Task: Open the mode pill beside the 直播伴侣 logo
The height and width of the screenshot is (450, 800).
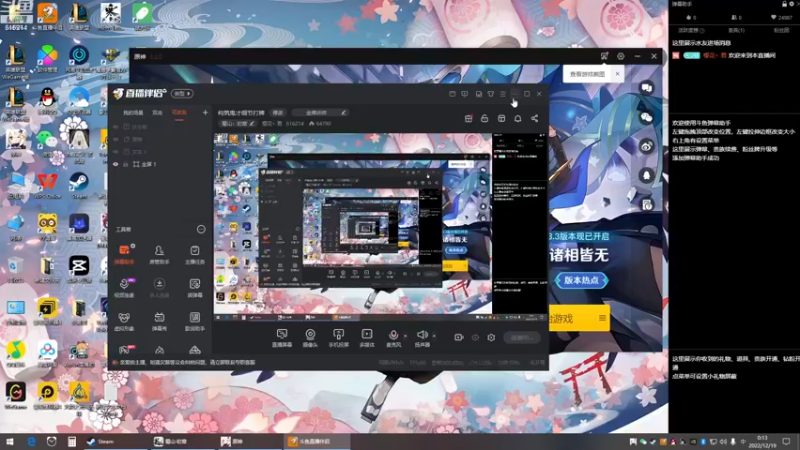Action: [x=182, y=94]
